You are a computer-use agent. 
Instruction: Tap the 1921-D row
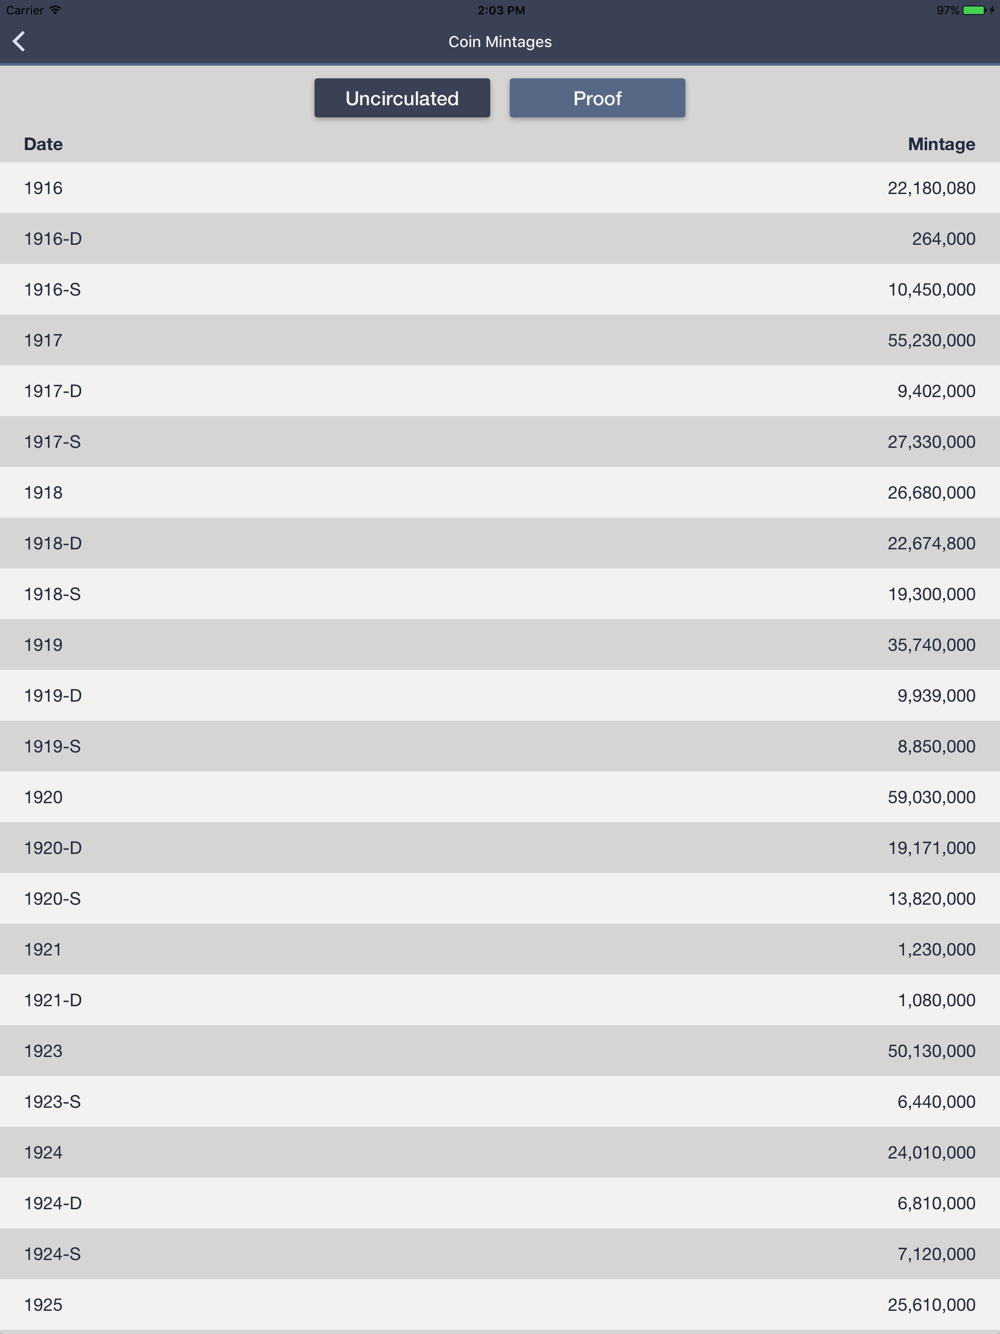[x=500, y=1000]
